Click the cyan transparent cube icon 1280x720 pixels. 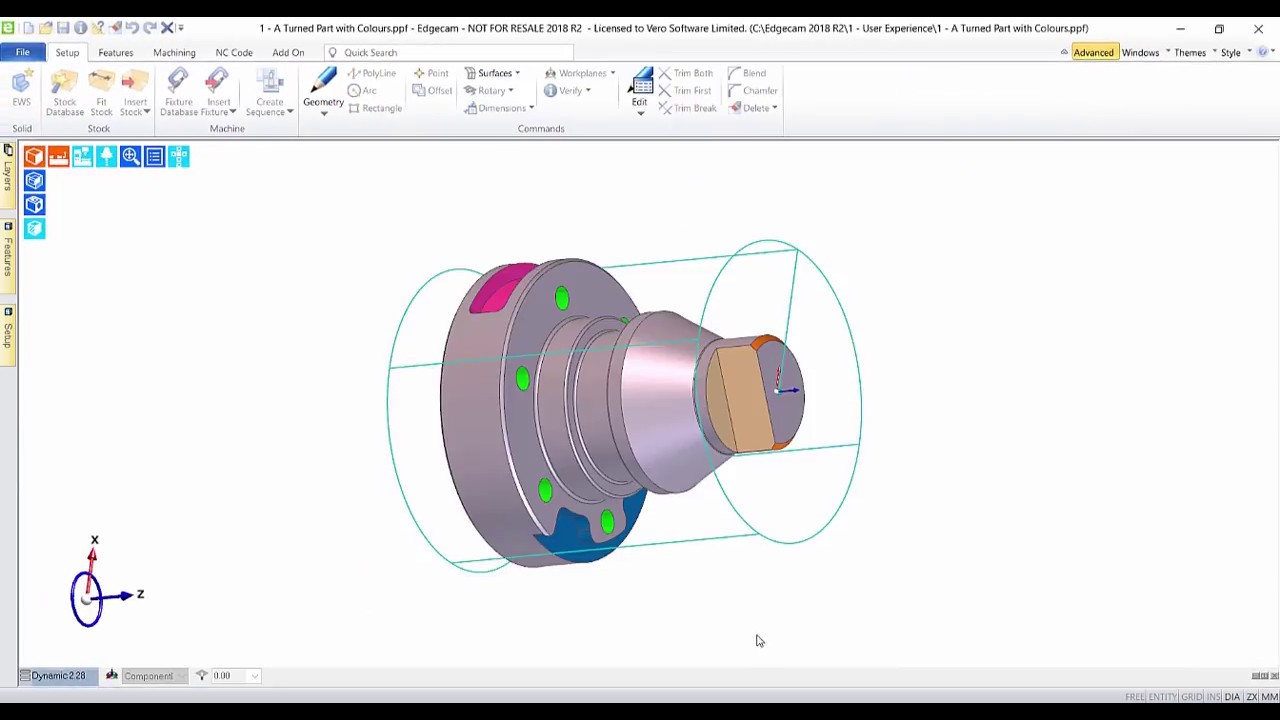pyautogui.click(x=35, y=228)
